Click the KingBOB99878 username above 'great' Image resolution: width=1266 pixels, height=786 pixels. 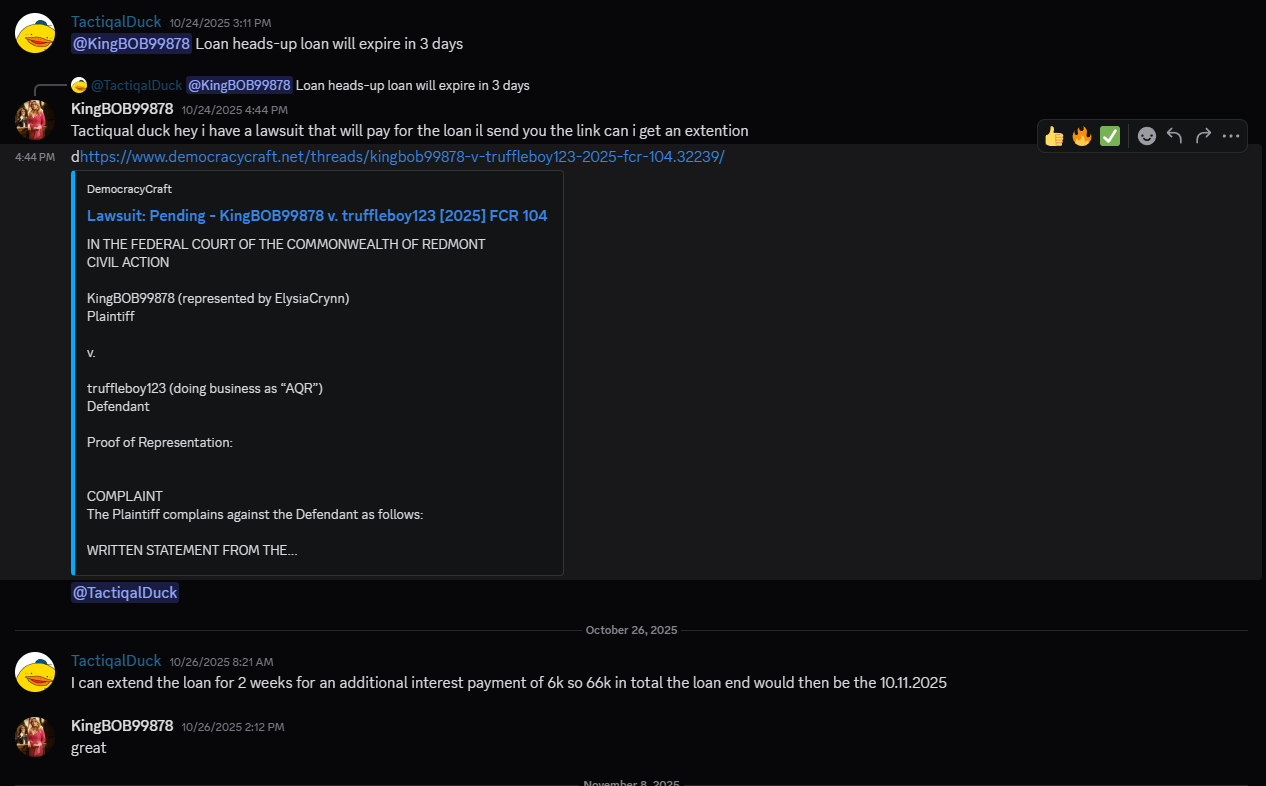coord(121,726)
